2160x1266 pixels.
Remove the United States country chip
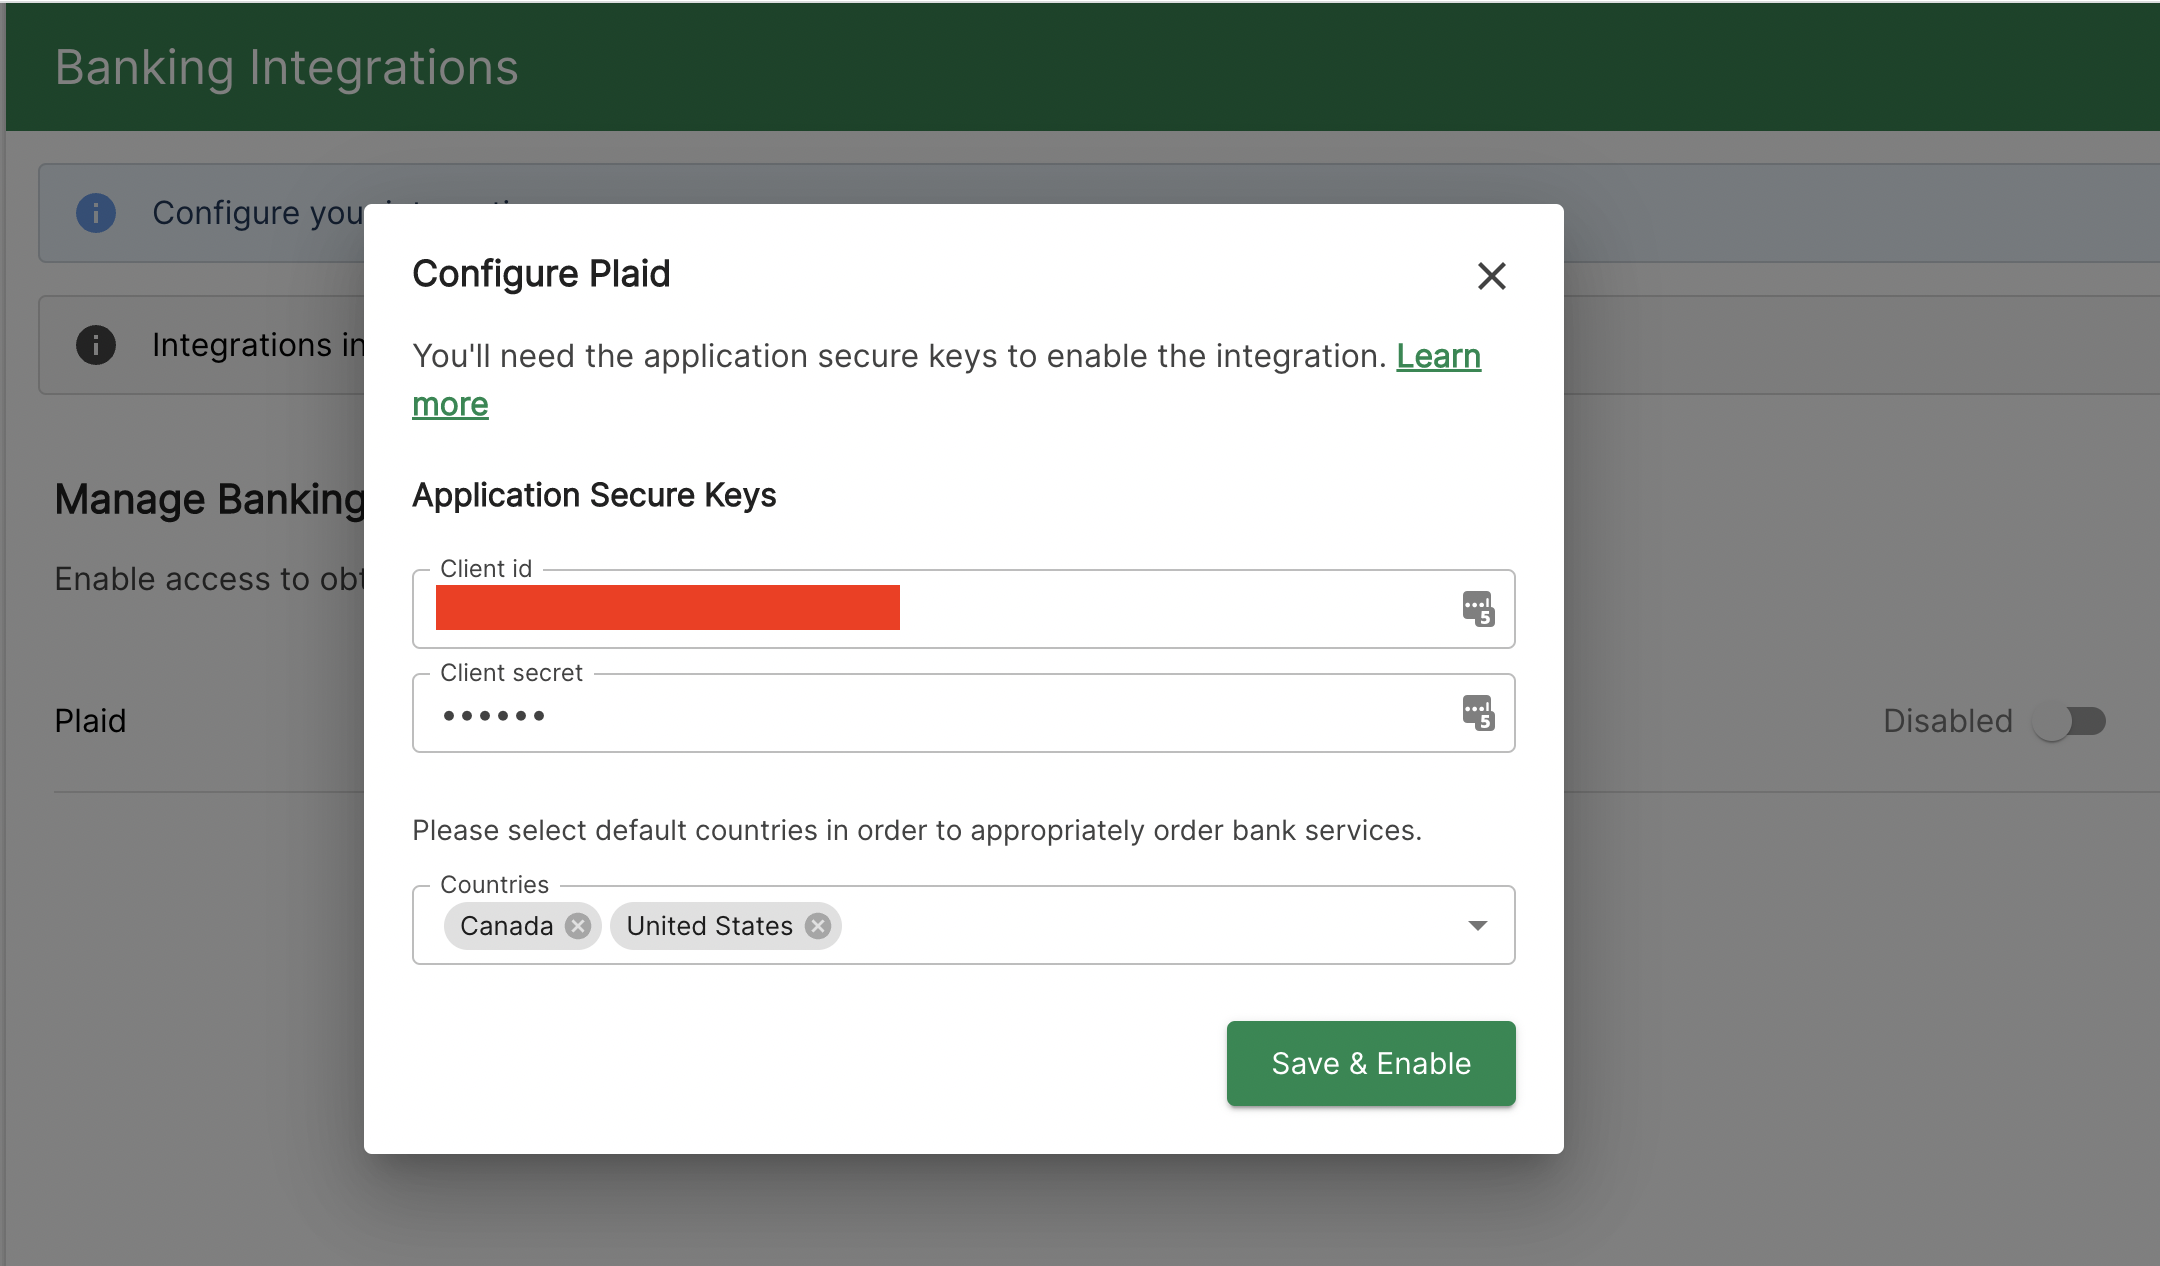tap(818, 926)
